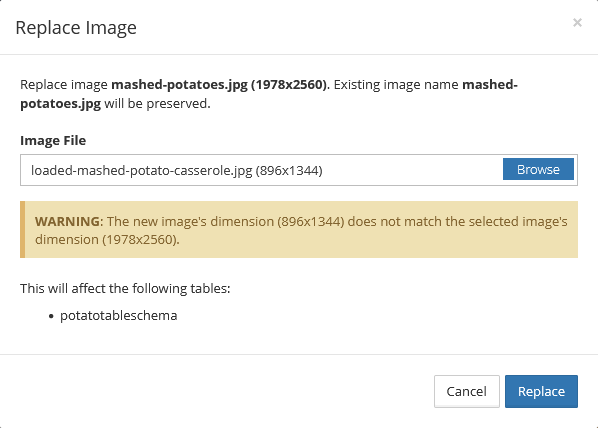The height and width of the screenshot is (428, 598).
Task: Select the potatotableschema list item
Action: [119, 316]
